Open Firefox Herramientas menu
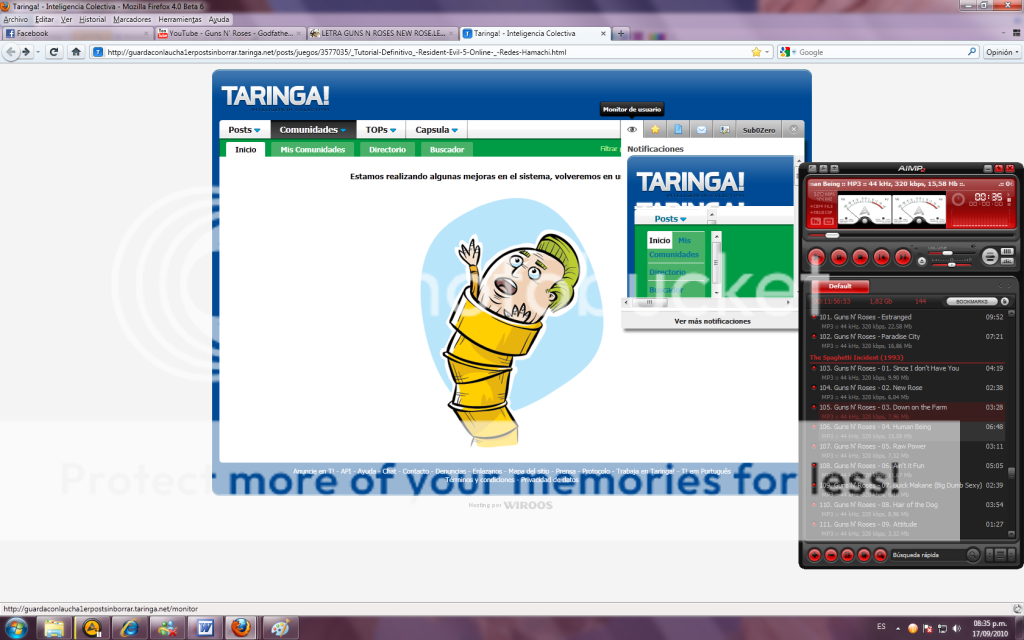 [x=180, y=20]
